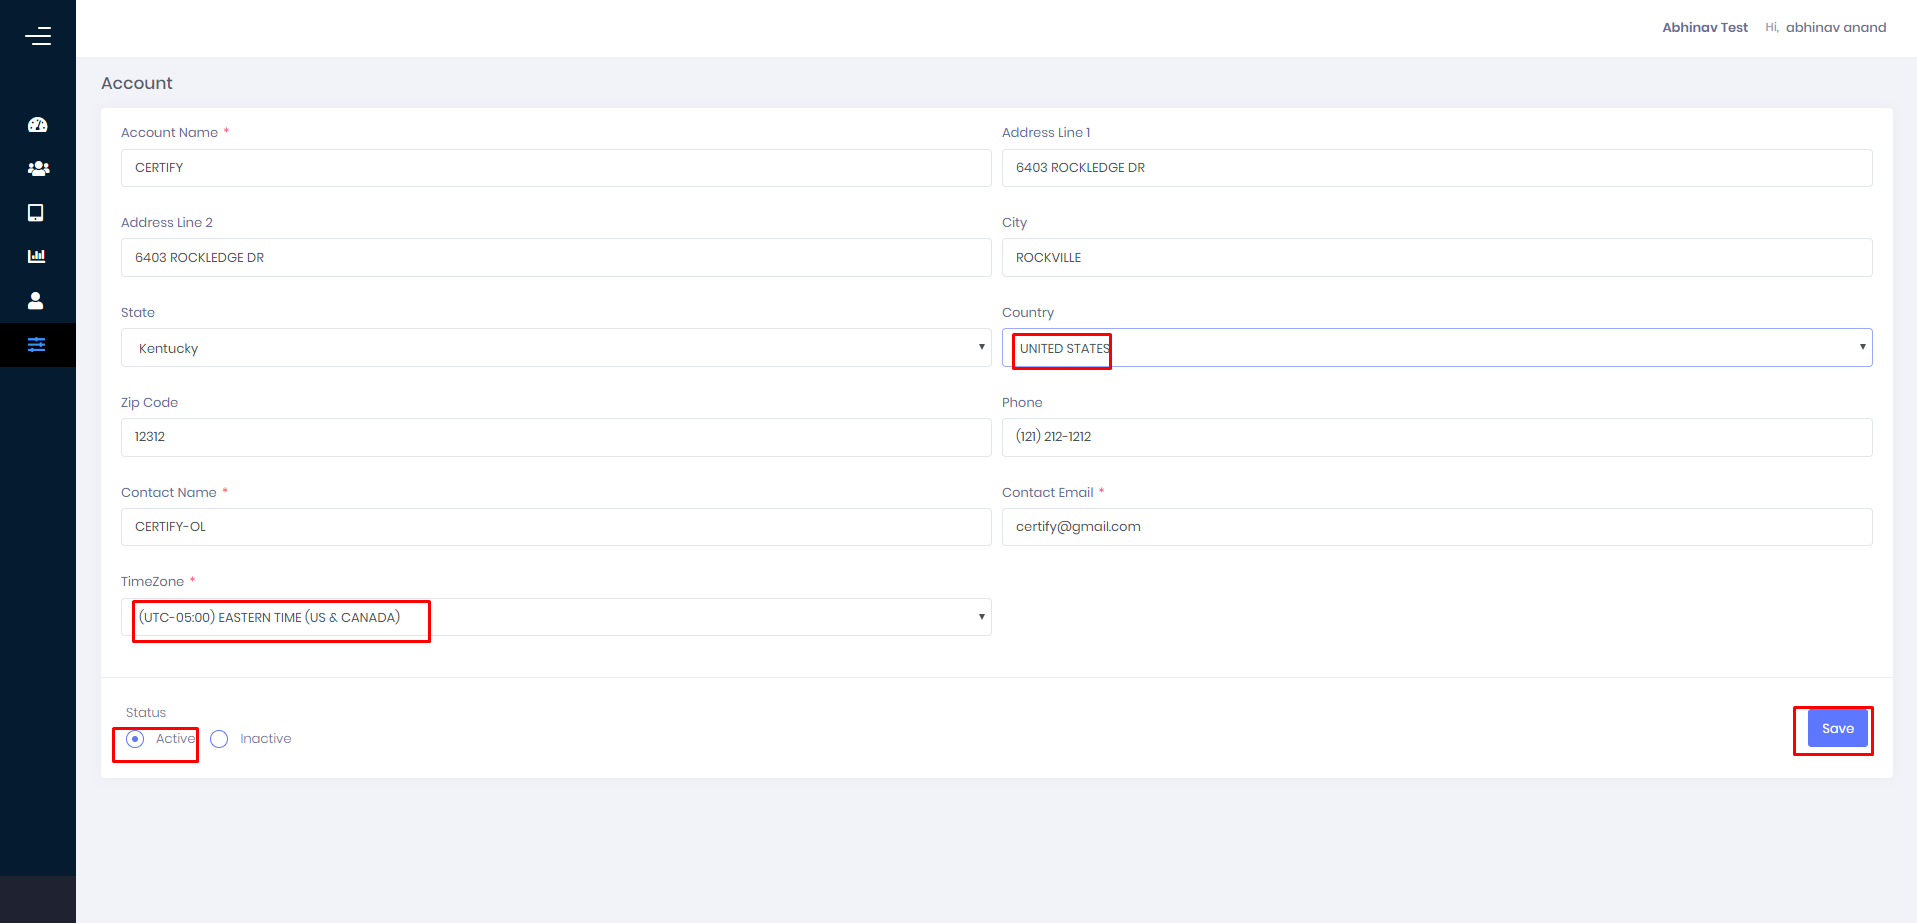Focus the Account Name input field

pyautogui.click(x=556, y=168)
